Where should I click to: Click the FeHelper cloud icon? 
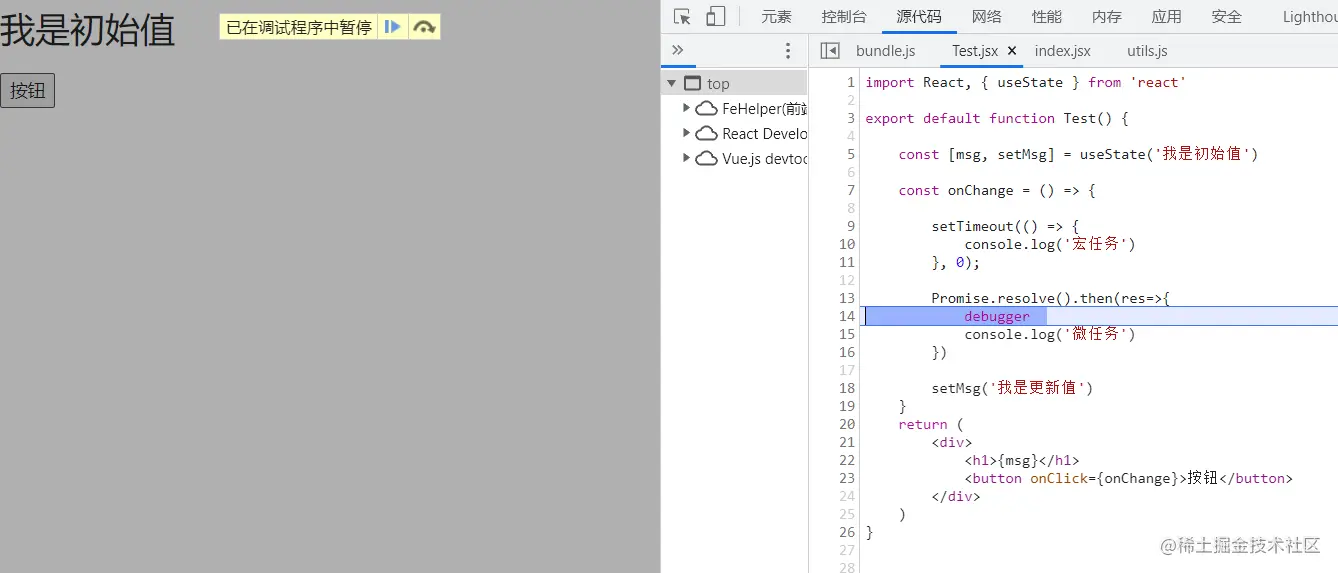tap(706, 109)
